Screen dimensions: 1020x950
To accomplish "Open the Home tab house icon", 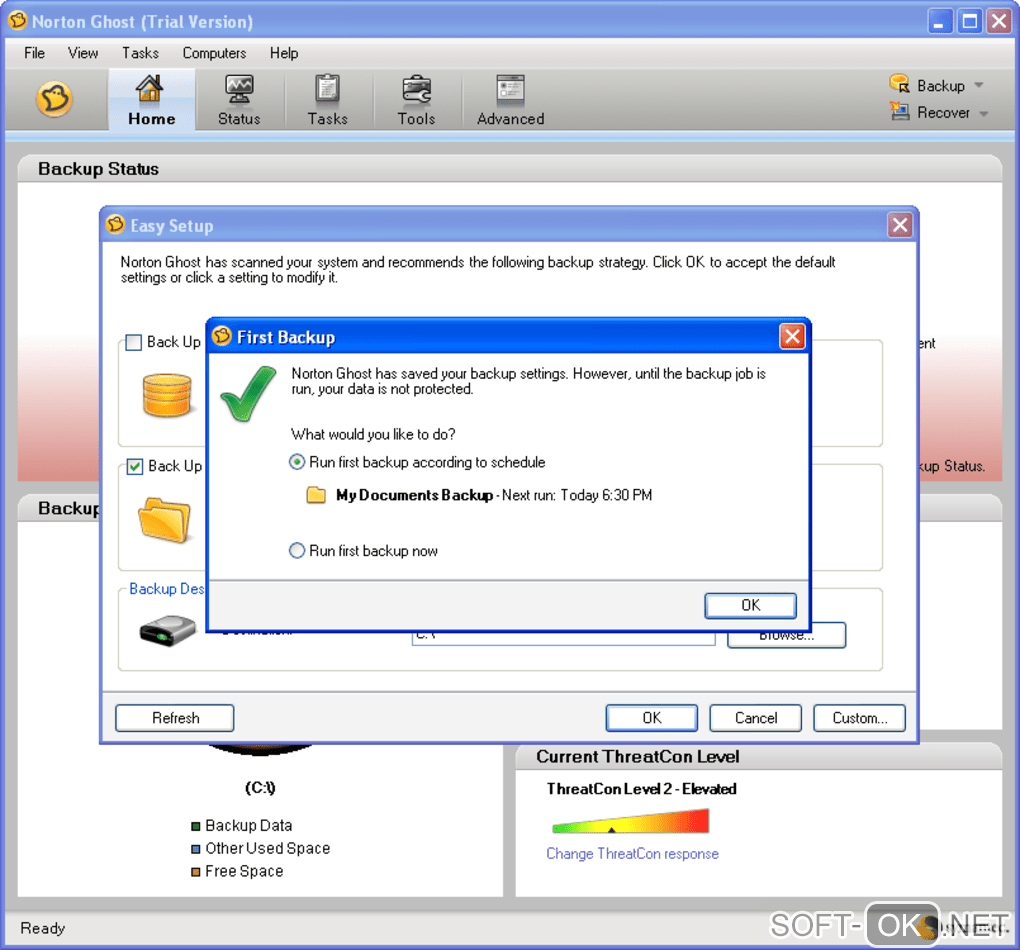I will (x=150, y=88).
